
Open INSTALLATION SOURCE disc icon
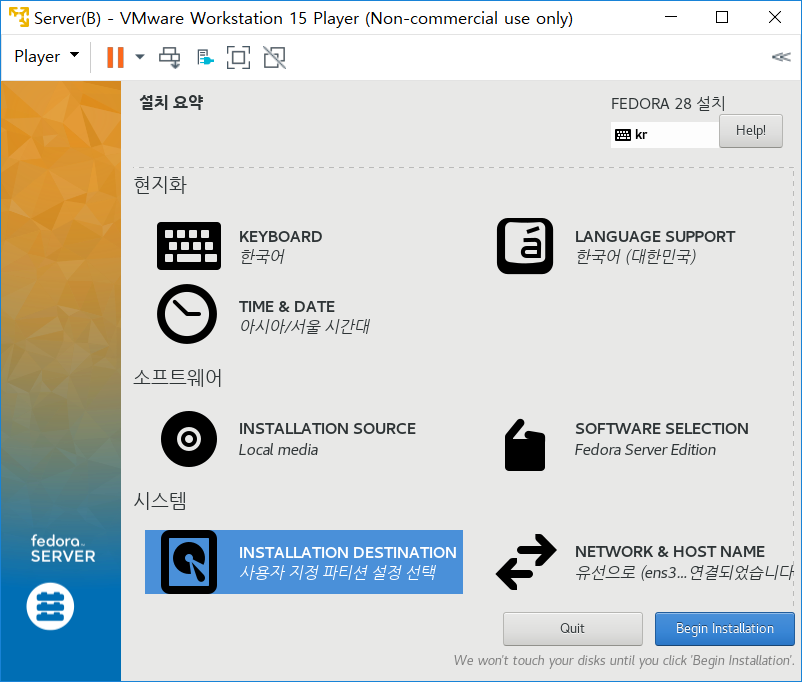pyautogui.click(x=189, y=439)
